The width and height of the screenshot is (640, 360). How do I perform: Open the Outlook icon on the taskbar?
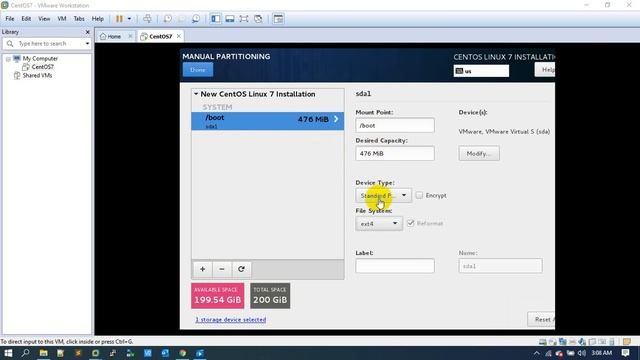point(165,353)
